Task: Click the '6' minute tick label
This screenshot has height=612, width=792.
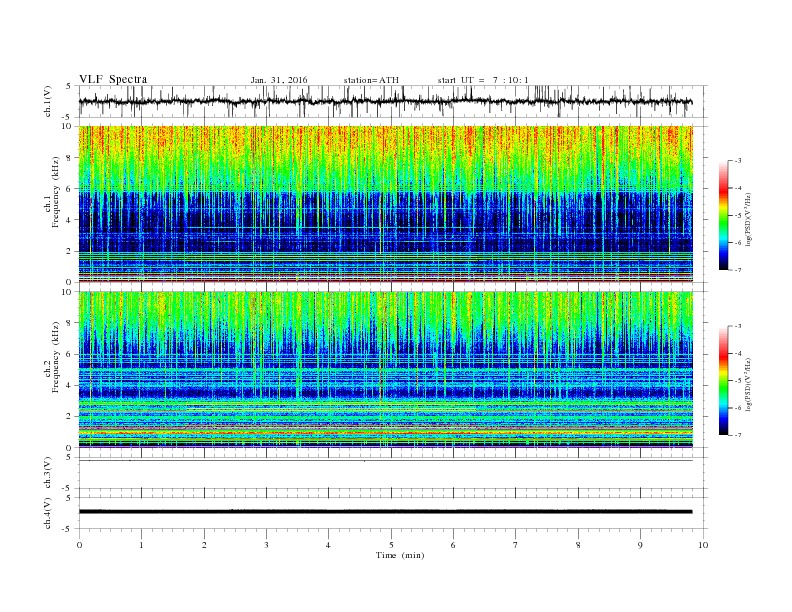Action: click(453, 545)
